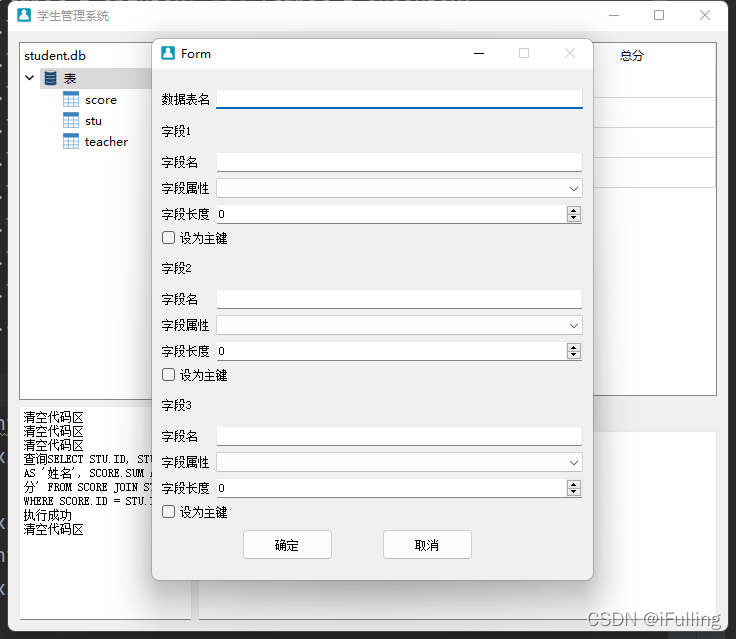This screenshot has height=639, width=736.
Task: Focus the 字段1 字段名 input
Action: tap(399, 162)
